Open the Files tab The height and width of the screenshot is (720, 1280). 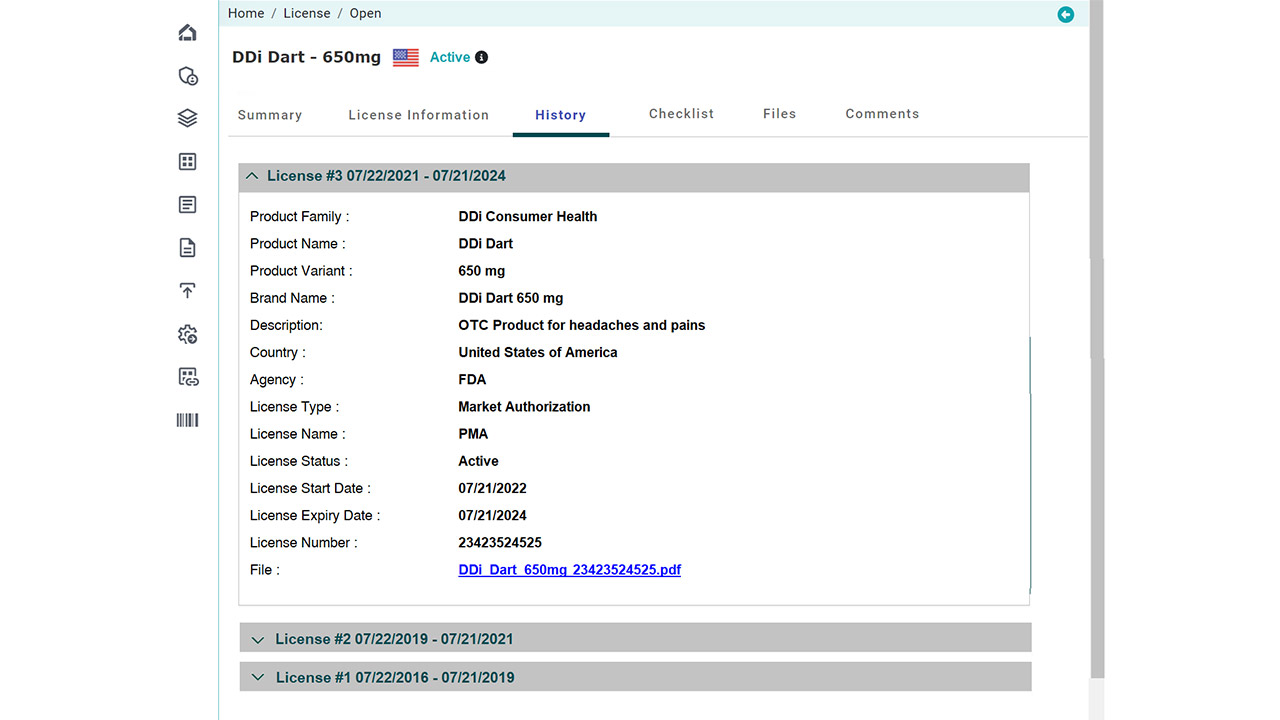coord(779,114)
